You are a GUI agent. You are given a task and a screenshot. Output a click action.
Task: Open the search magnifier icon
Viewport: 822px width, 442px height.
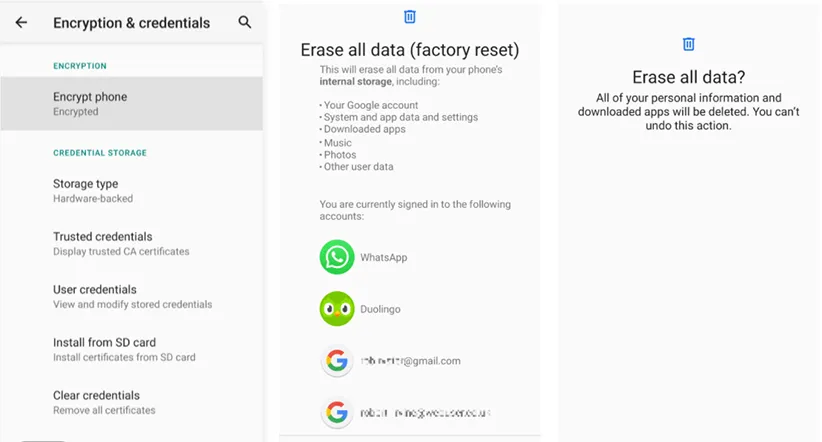[245, 22]
